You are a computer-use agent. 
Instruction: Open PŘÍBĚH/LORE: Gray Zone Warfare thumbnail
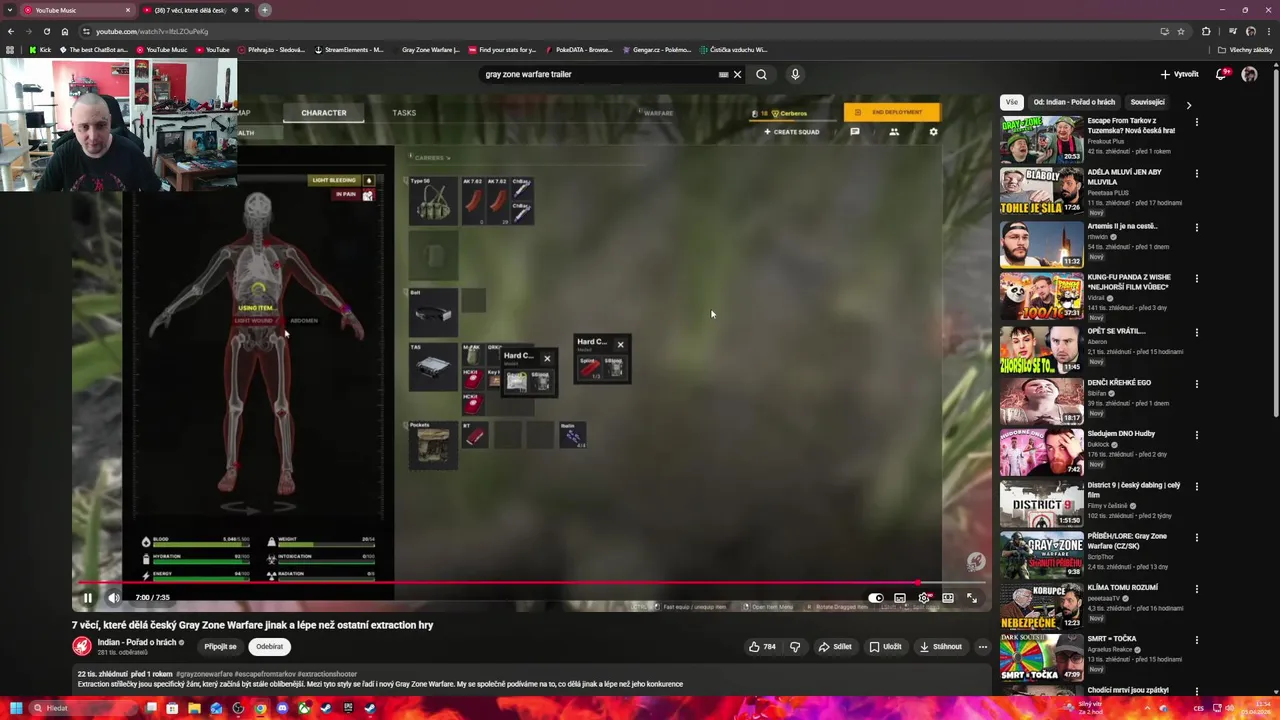[x=1041, y=555]
